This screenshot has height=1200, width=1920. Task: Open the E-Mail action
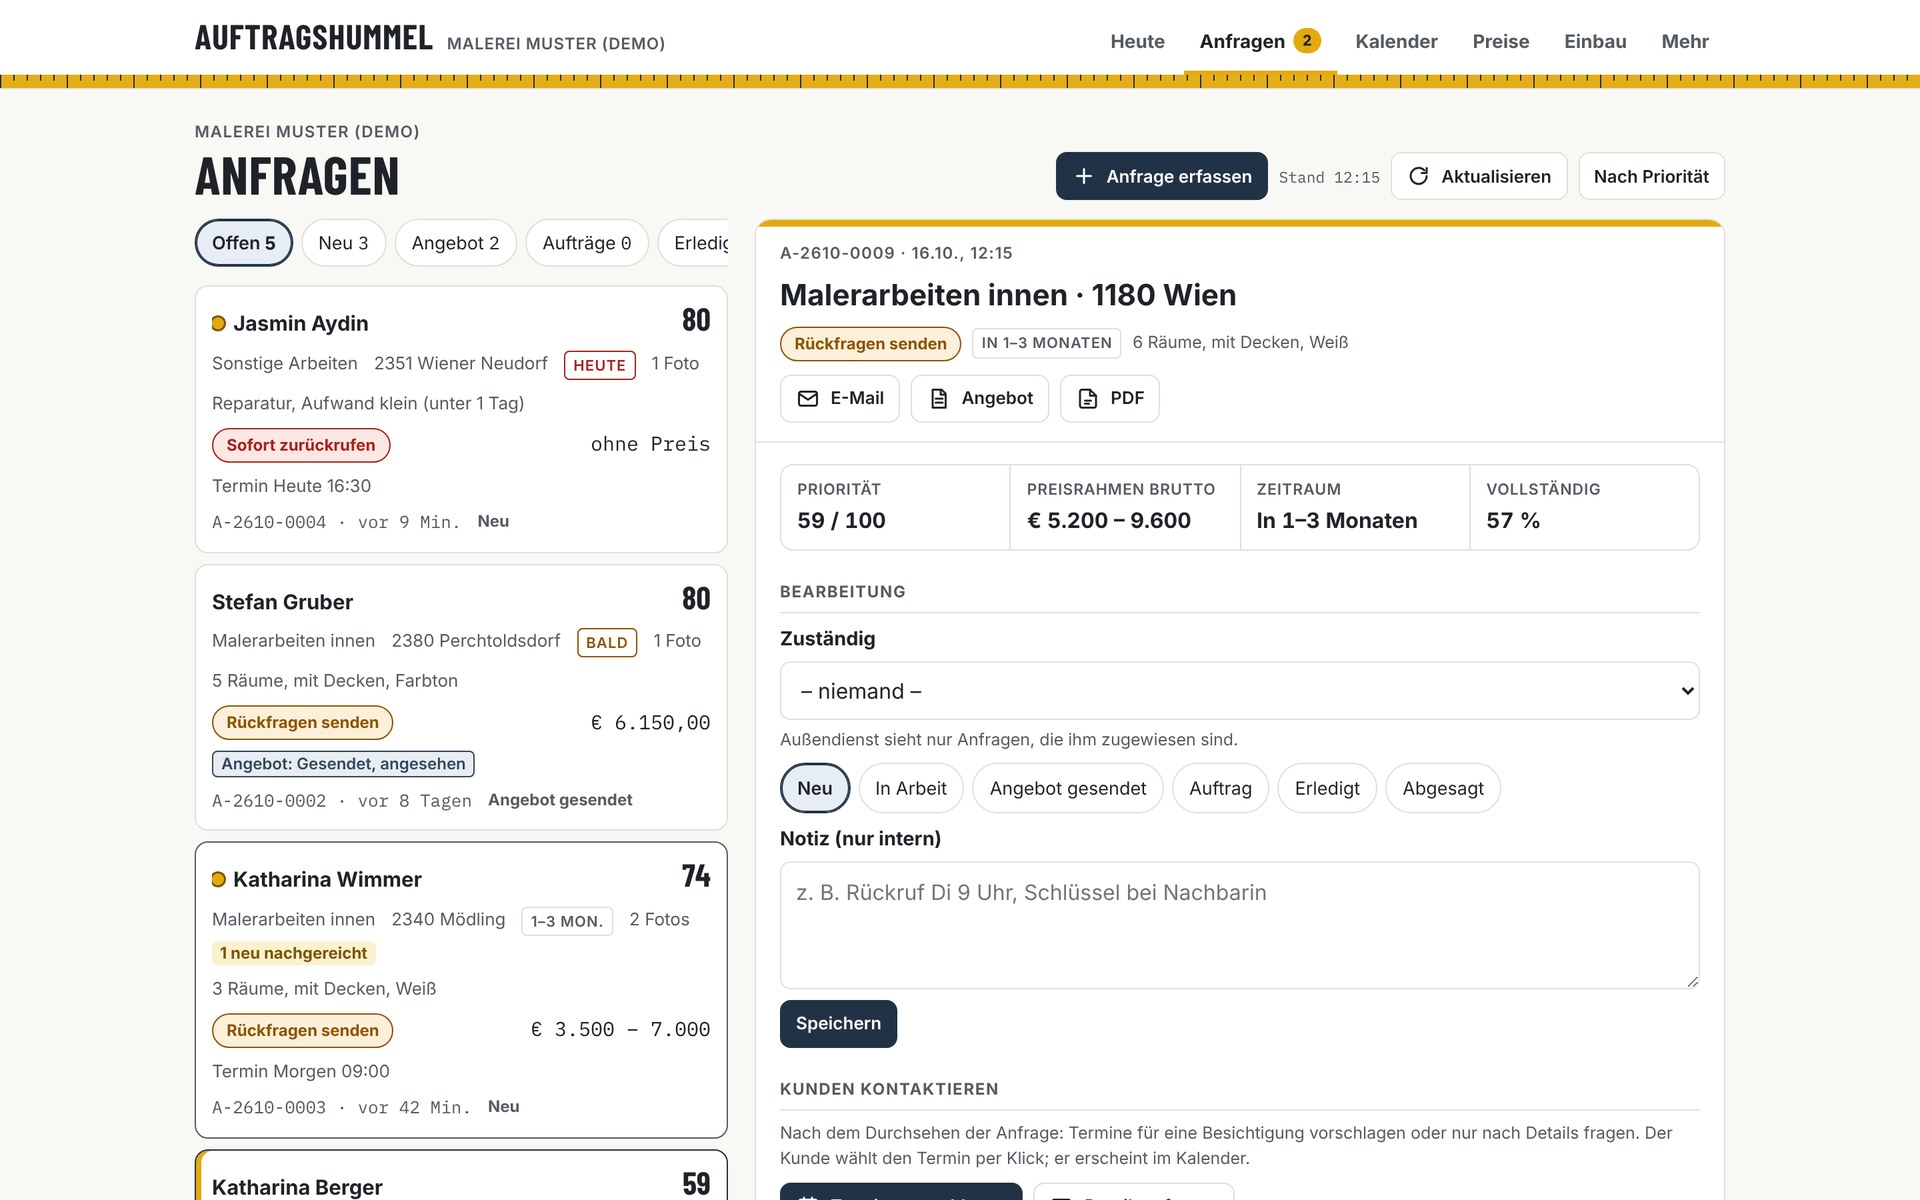(839, 399)
